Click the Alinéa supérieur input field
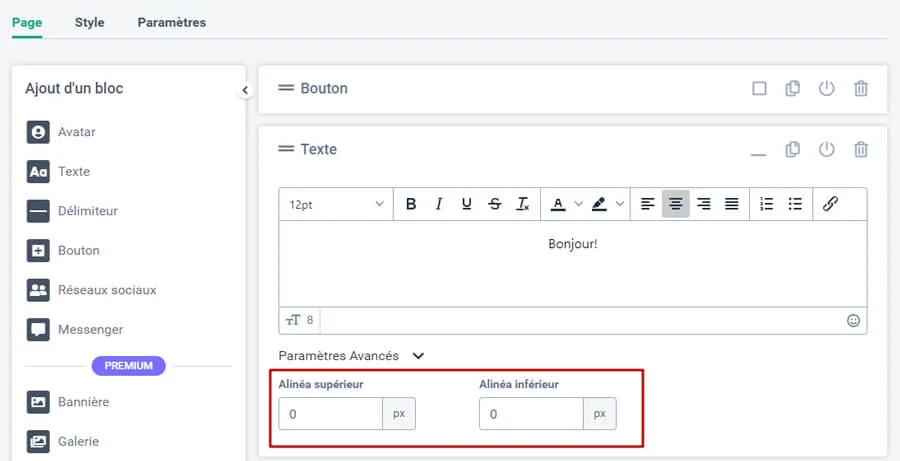The width and height of the screenshot is (900, 461). tap(331, 414)
